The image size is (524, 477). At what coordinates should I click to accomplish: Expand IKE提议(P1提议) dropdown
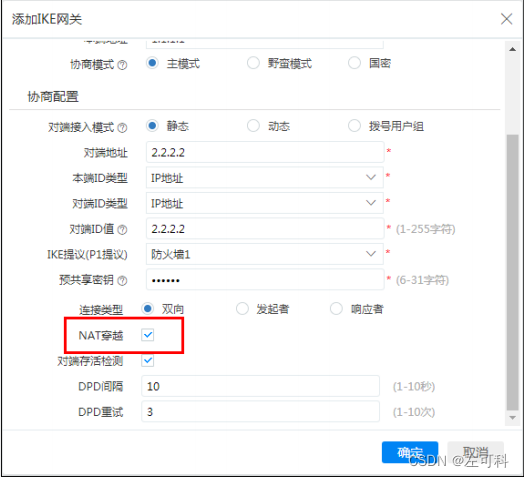pyautogui.click(x=265, y=254)
